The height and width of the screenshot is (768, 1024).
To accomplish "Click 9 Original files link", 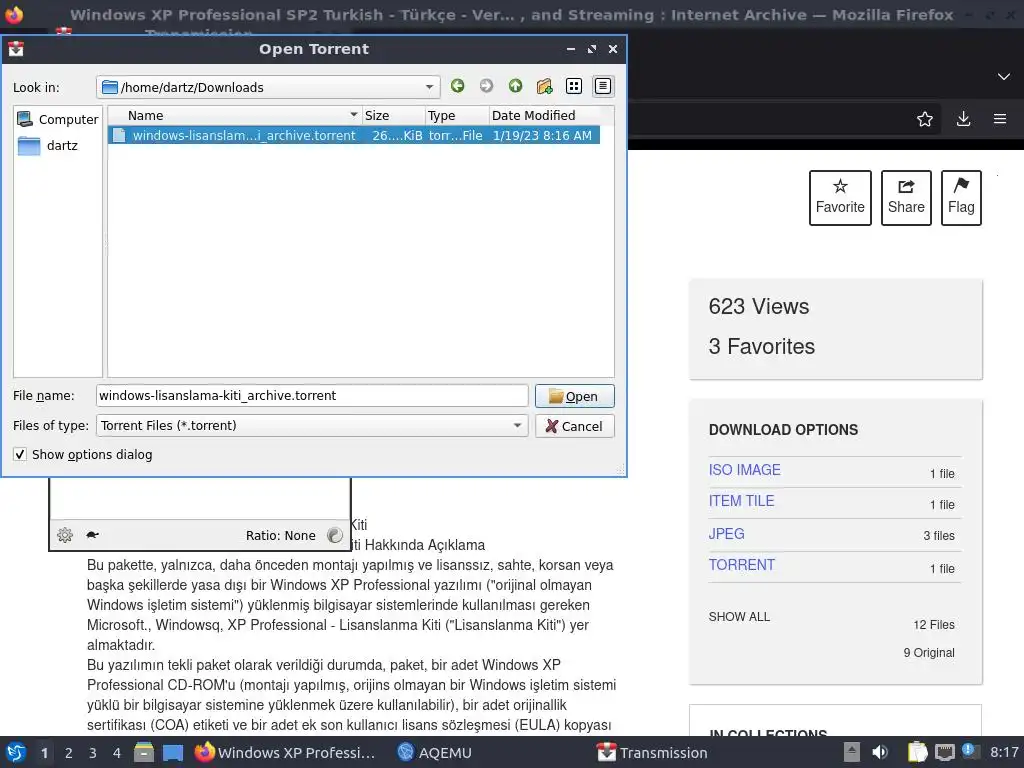I will tap(929, 652).
